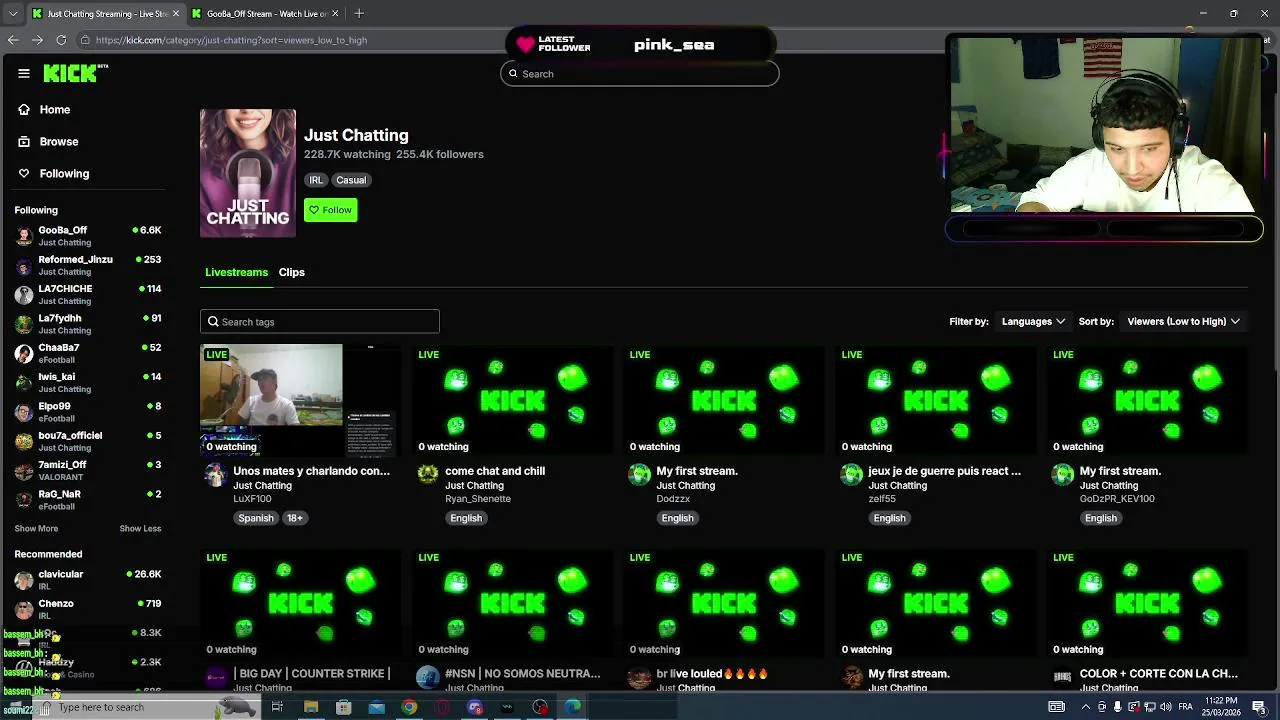Click Just Chatting category cover image

[x=248, y=173]
